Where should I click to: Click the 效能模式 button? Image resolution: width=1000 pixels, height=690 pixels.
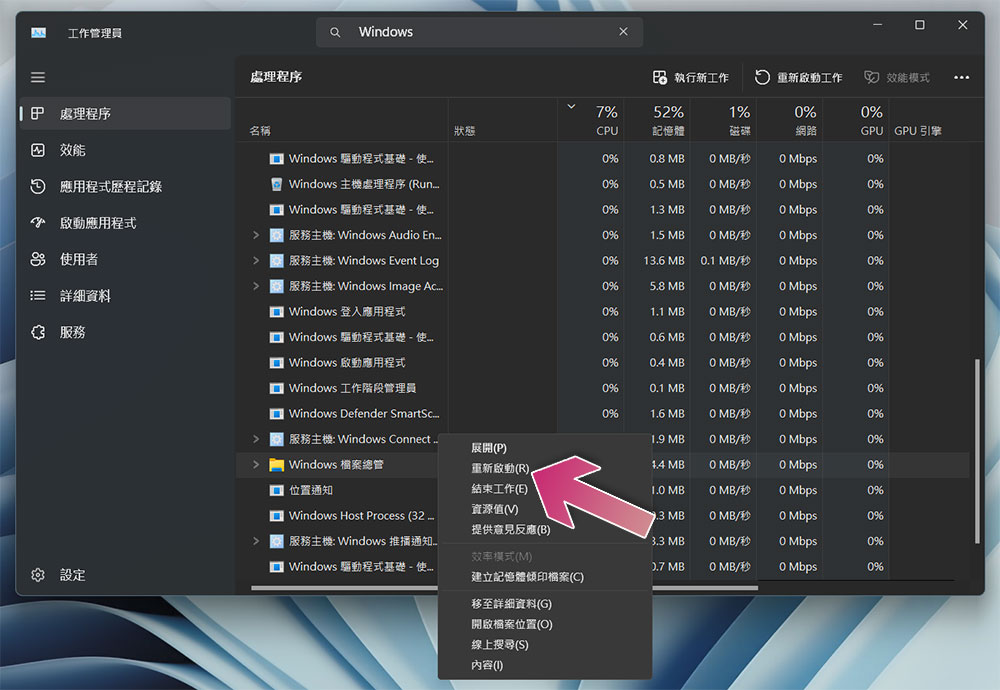897,77
